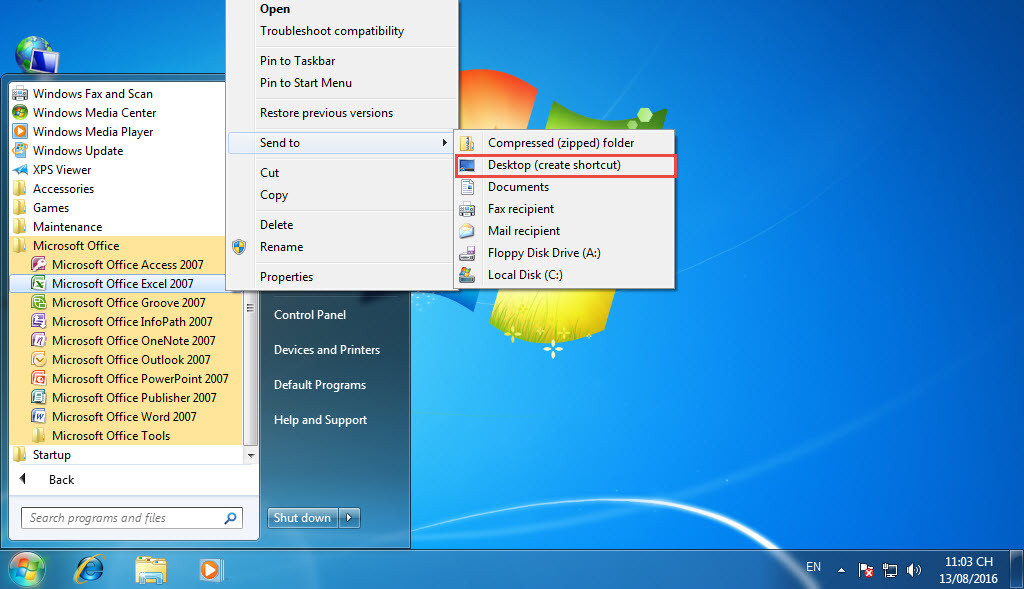Screen dimensions: 1024x589
Task: Click the Shut down button
Action: (302, 518)
